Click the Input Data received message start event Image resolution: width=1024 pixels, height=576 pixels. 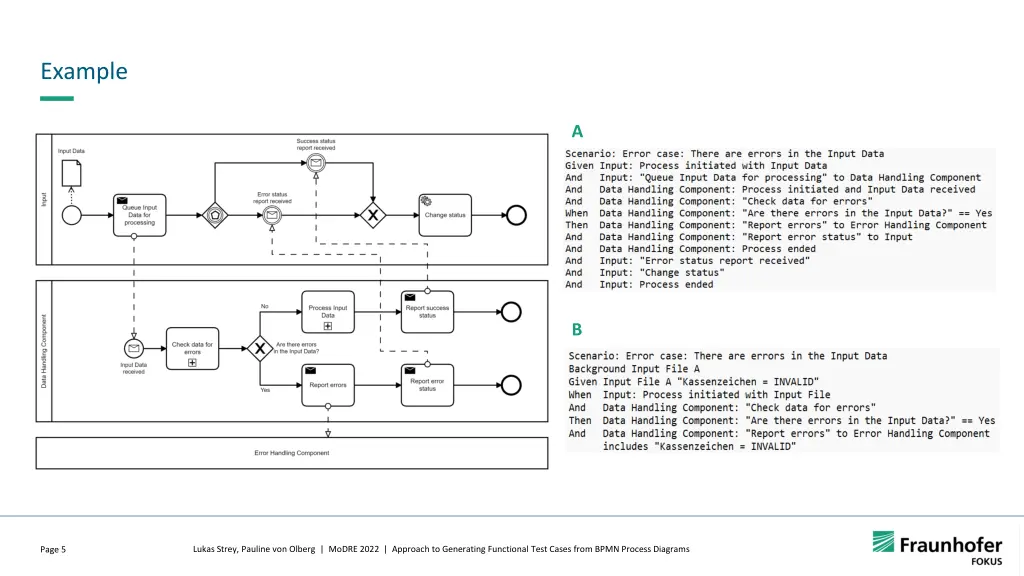tap(134, 348)
